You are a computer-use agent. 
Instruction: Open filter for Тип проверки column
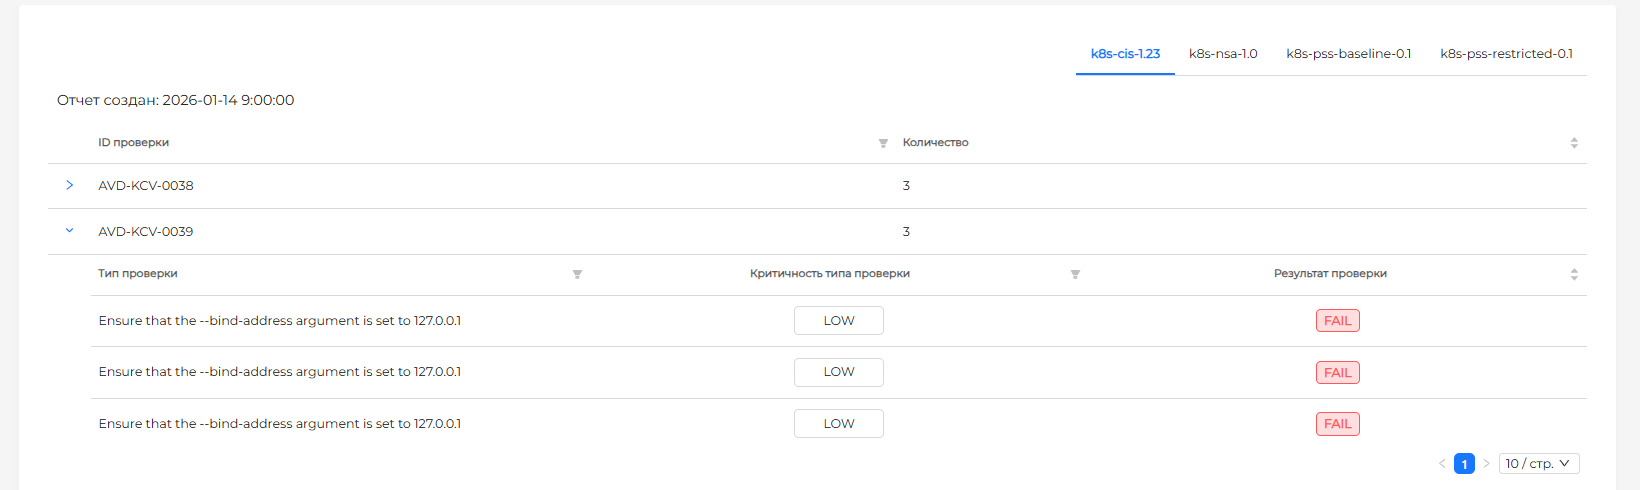pos(577,274)
